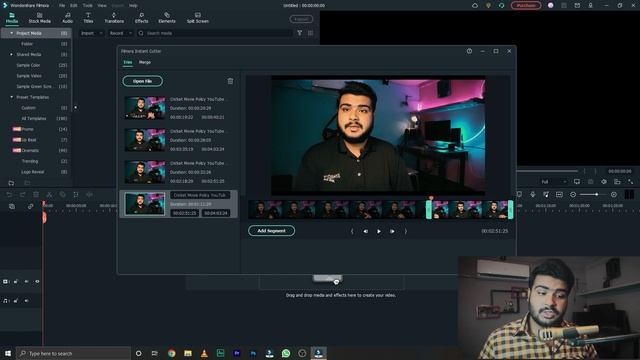640x360 pixels.
Task: Open the Effects tab
Action: click(141, 18)
